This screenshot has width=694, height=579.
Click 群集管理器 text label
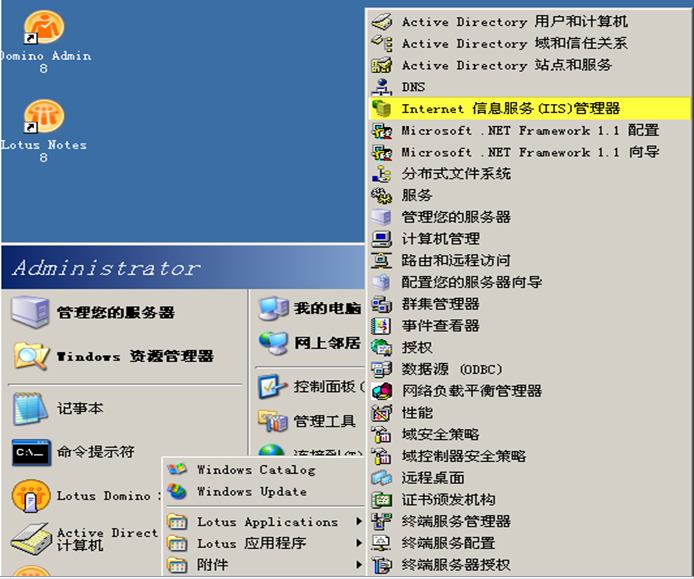pos(440,304)
